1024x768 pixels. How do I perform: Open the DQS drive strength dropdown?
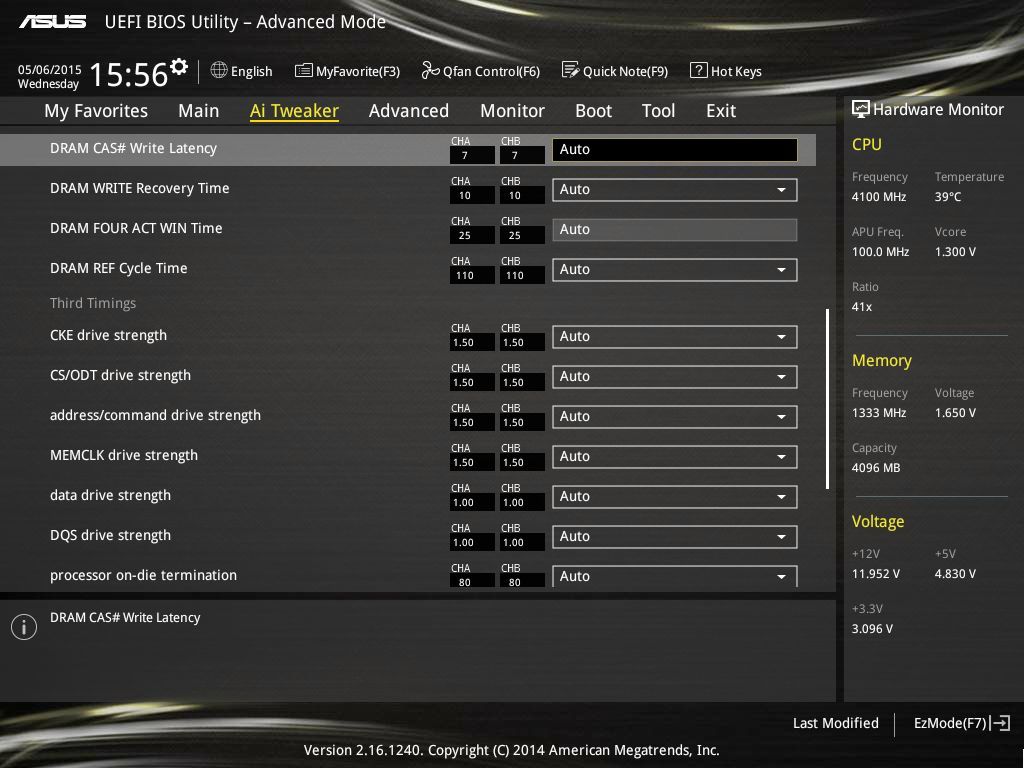click(x=675, y=537)
